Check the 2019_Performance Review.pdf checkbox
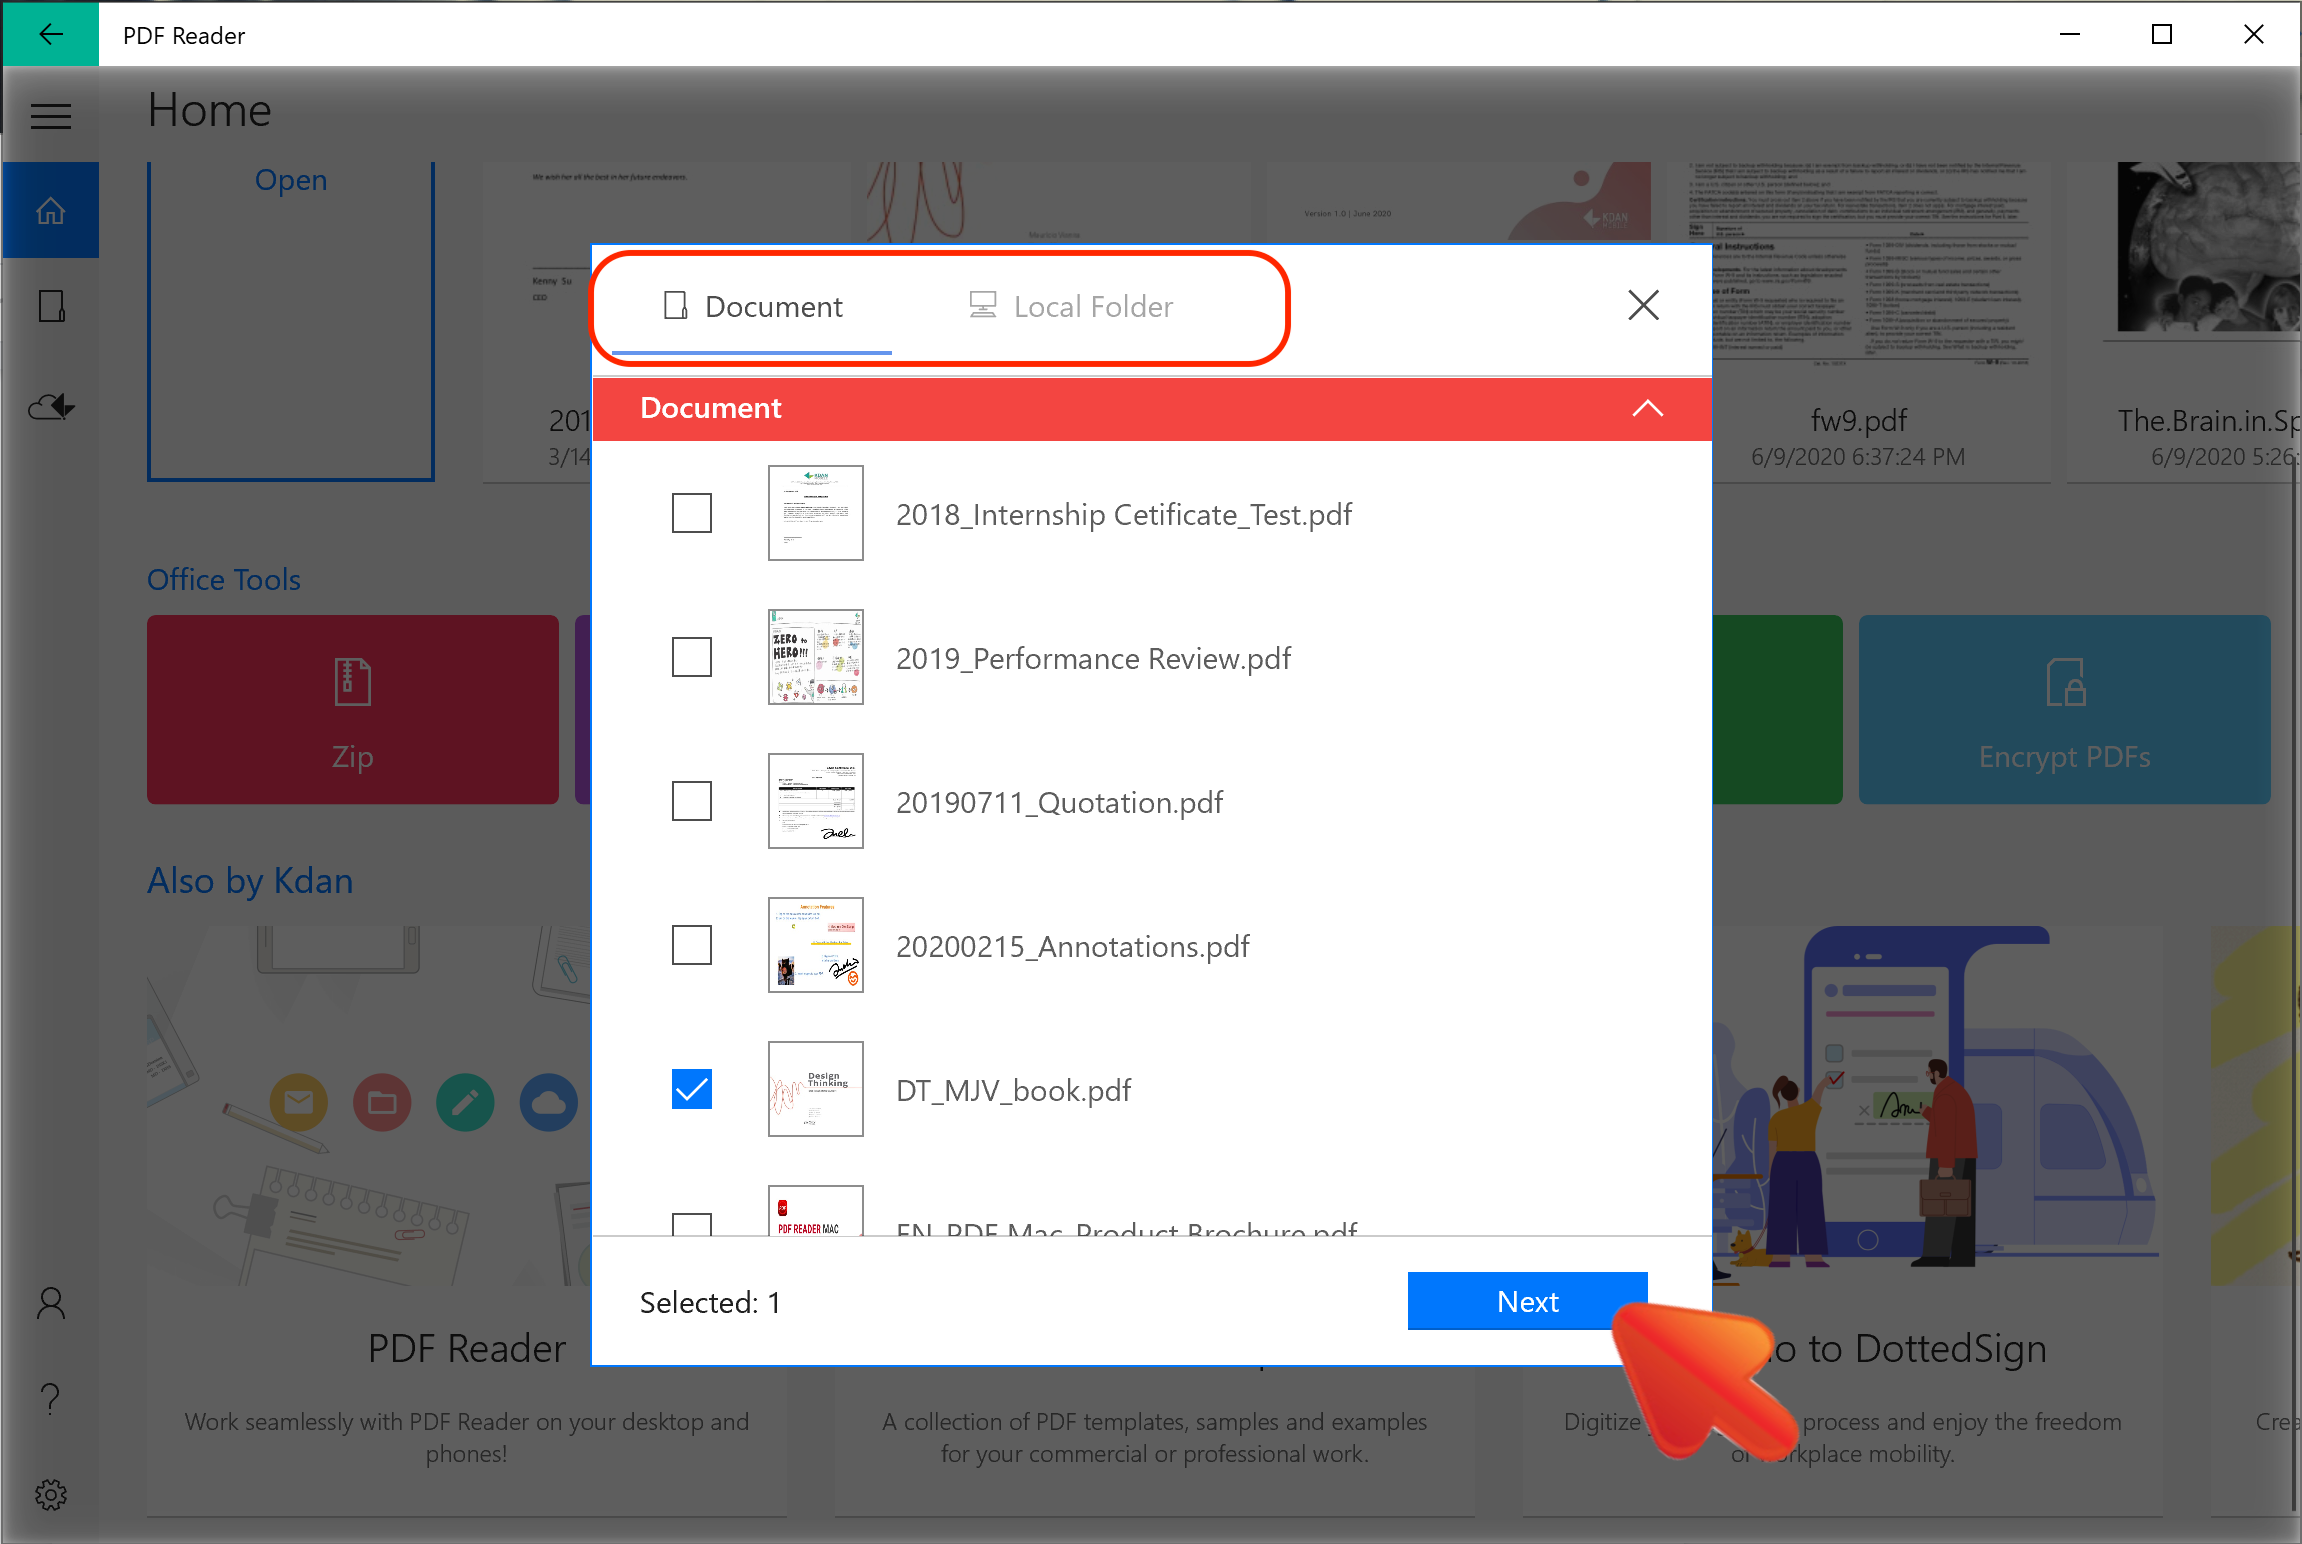2302x1544 pixels. 691,657
